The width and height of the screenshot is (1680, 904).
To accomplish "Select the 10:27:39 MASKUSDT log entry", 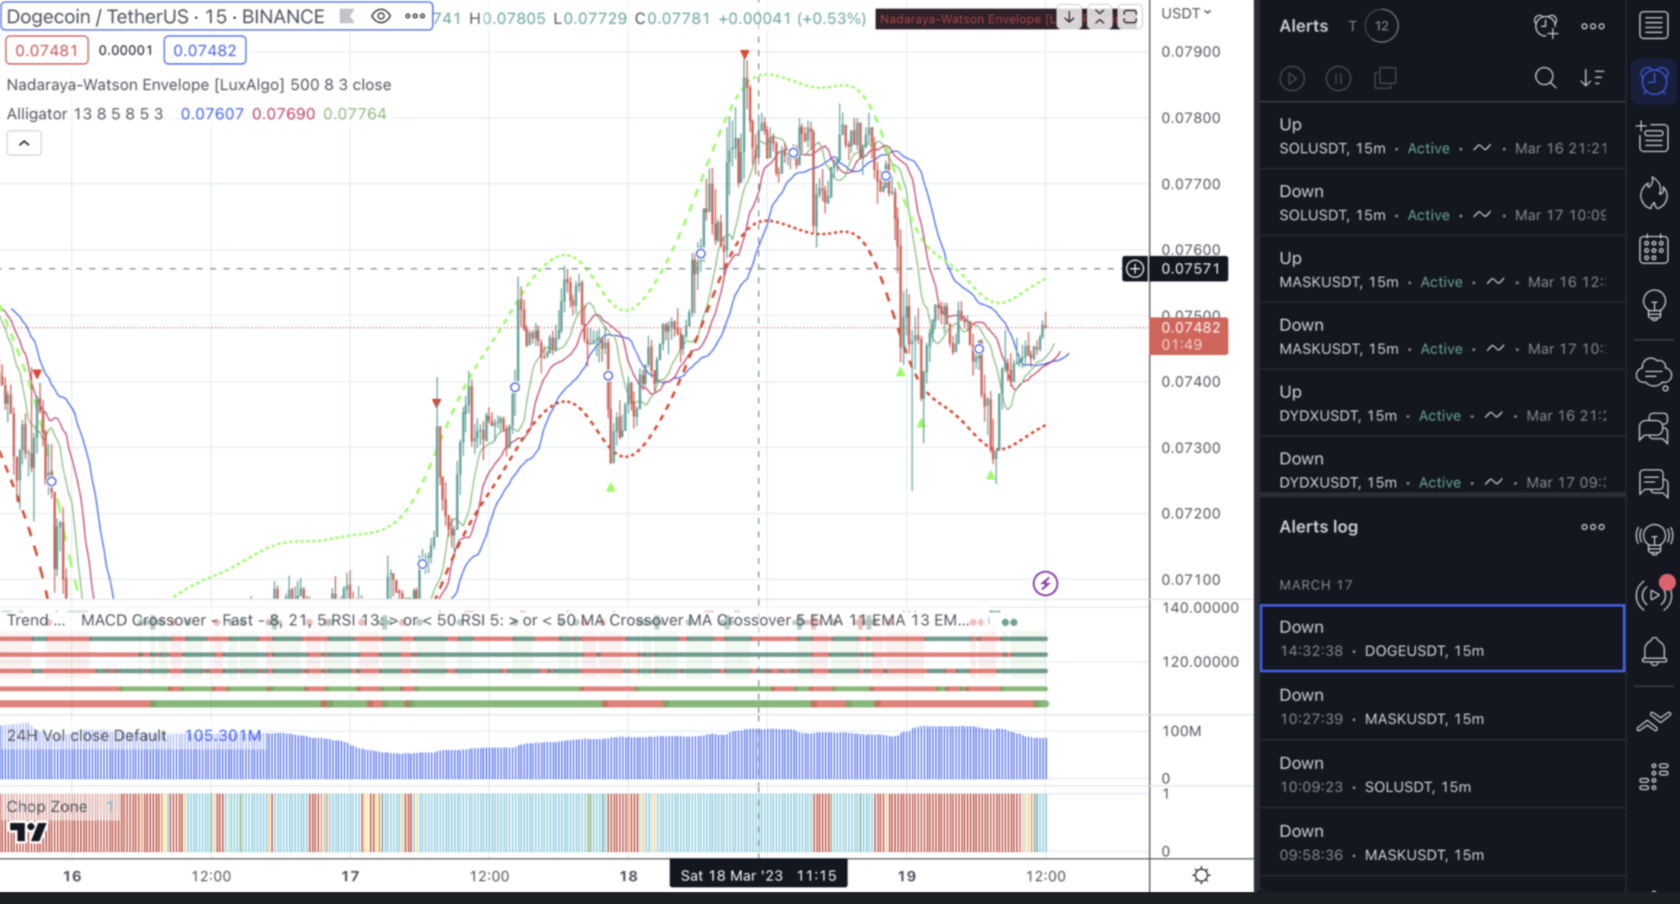I will [1442, 706].
